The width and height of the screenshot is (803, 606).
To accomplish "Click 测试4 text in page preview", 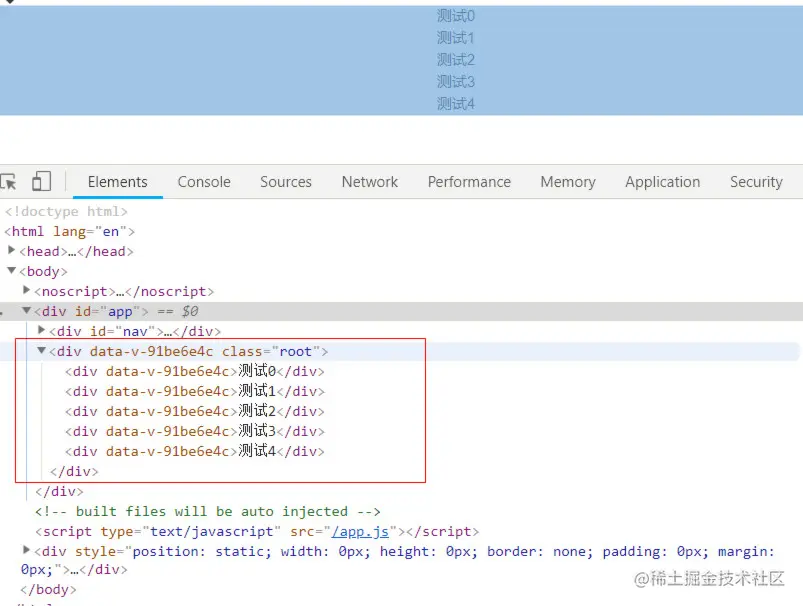I will [456, 104].
